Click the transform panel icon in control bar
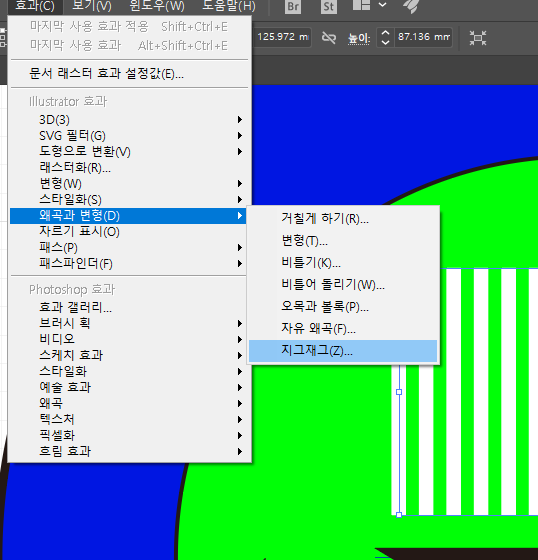 coord(478,38)
